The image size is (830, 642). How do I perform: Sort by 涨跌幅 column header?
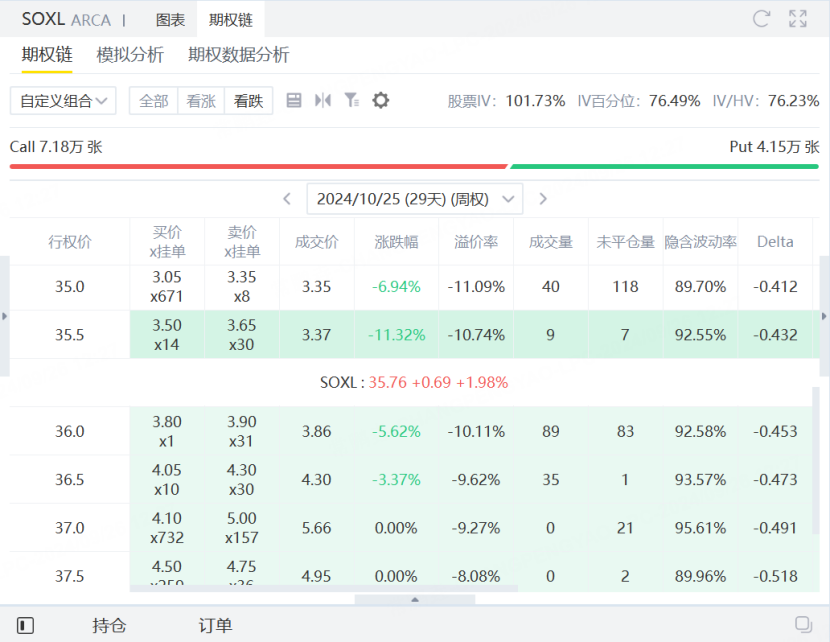(x=396, y=242)
